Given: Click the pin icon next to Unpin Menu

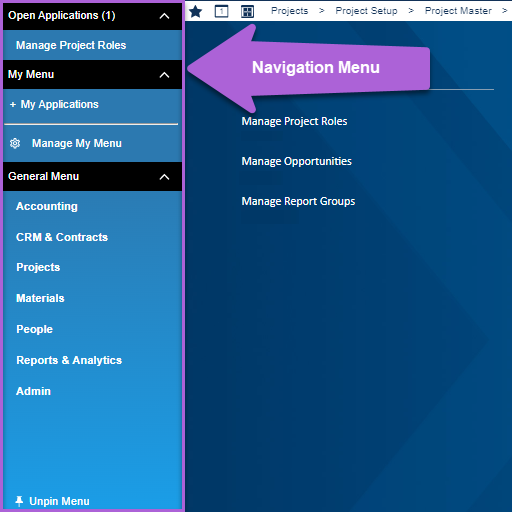Looking at the screenshot, I should click(19, 501).
